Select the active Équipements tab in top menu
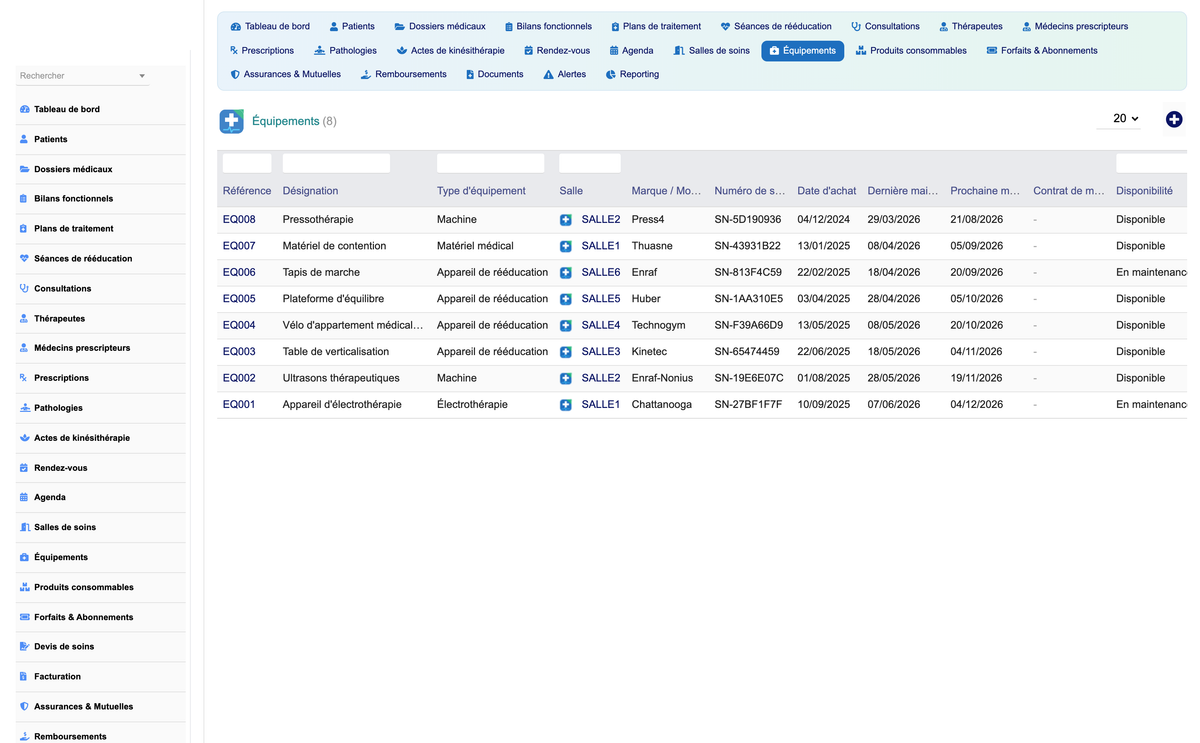The height and width of the screenshot is (743, 1200). pyautogui.click(x=802, y=50)
